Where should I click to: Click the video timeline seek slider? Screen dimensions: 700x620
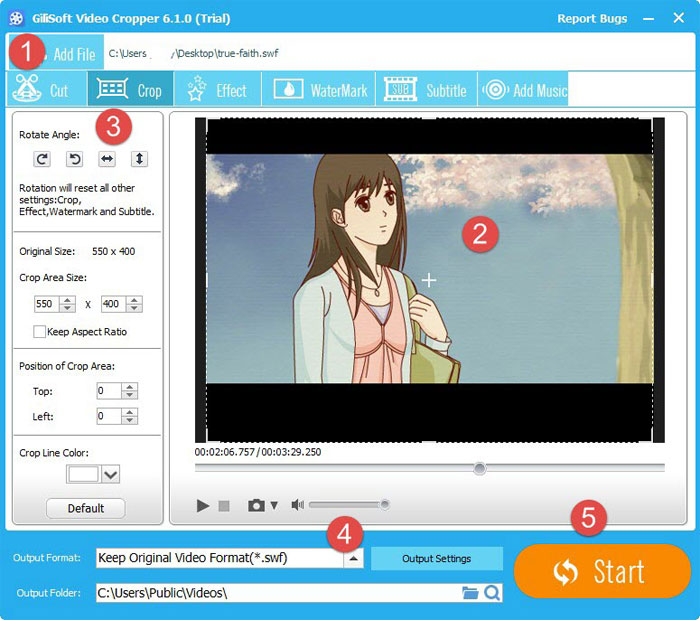click(430, 468)
